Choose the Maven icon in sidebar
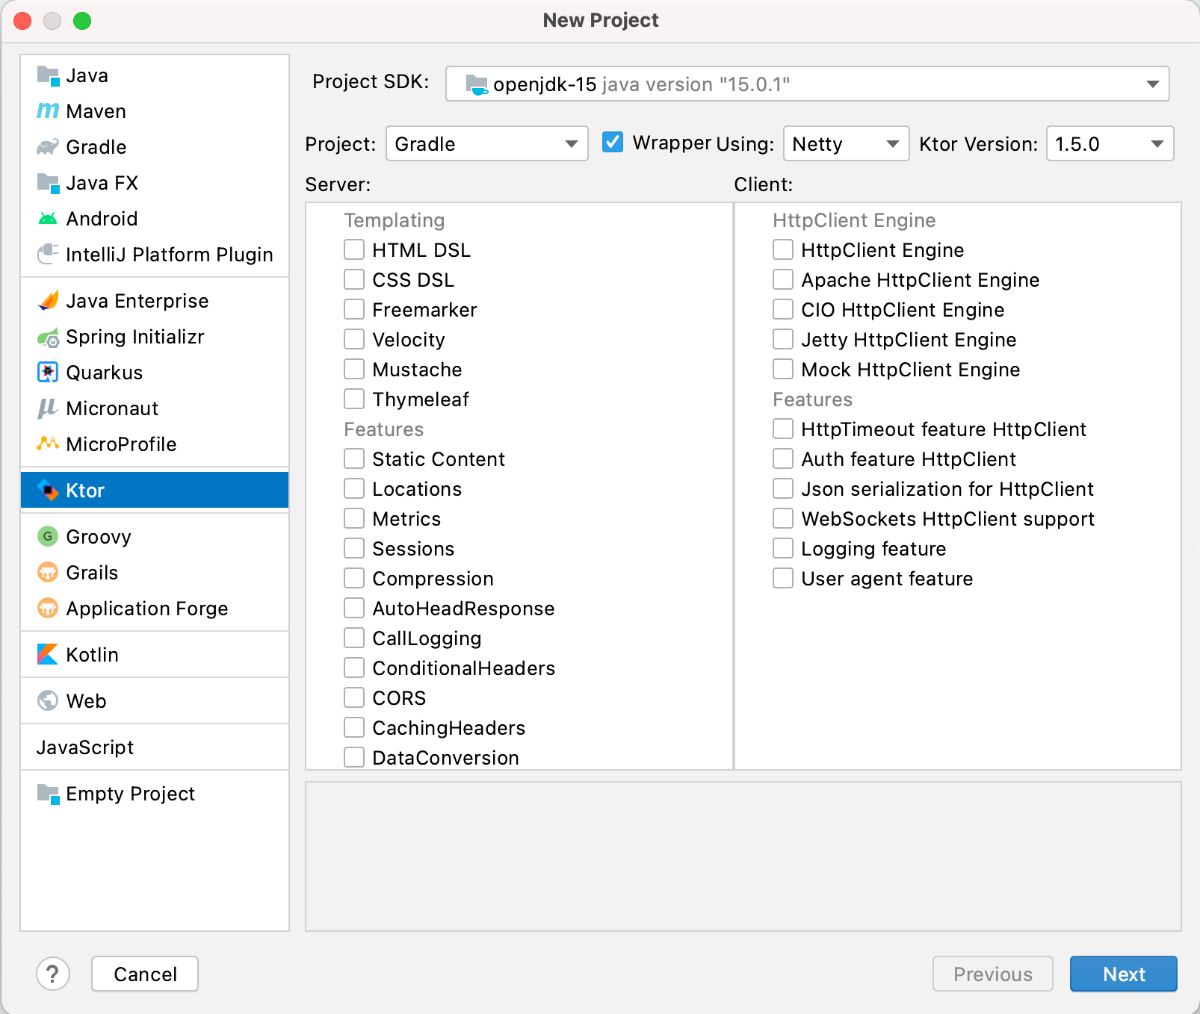Viewport: 1200px width, 1014px height. click(48, 111)
